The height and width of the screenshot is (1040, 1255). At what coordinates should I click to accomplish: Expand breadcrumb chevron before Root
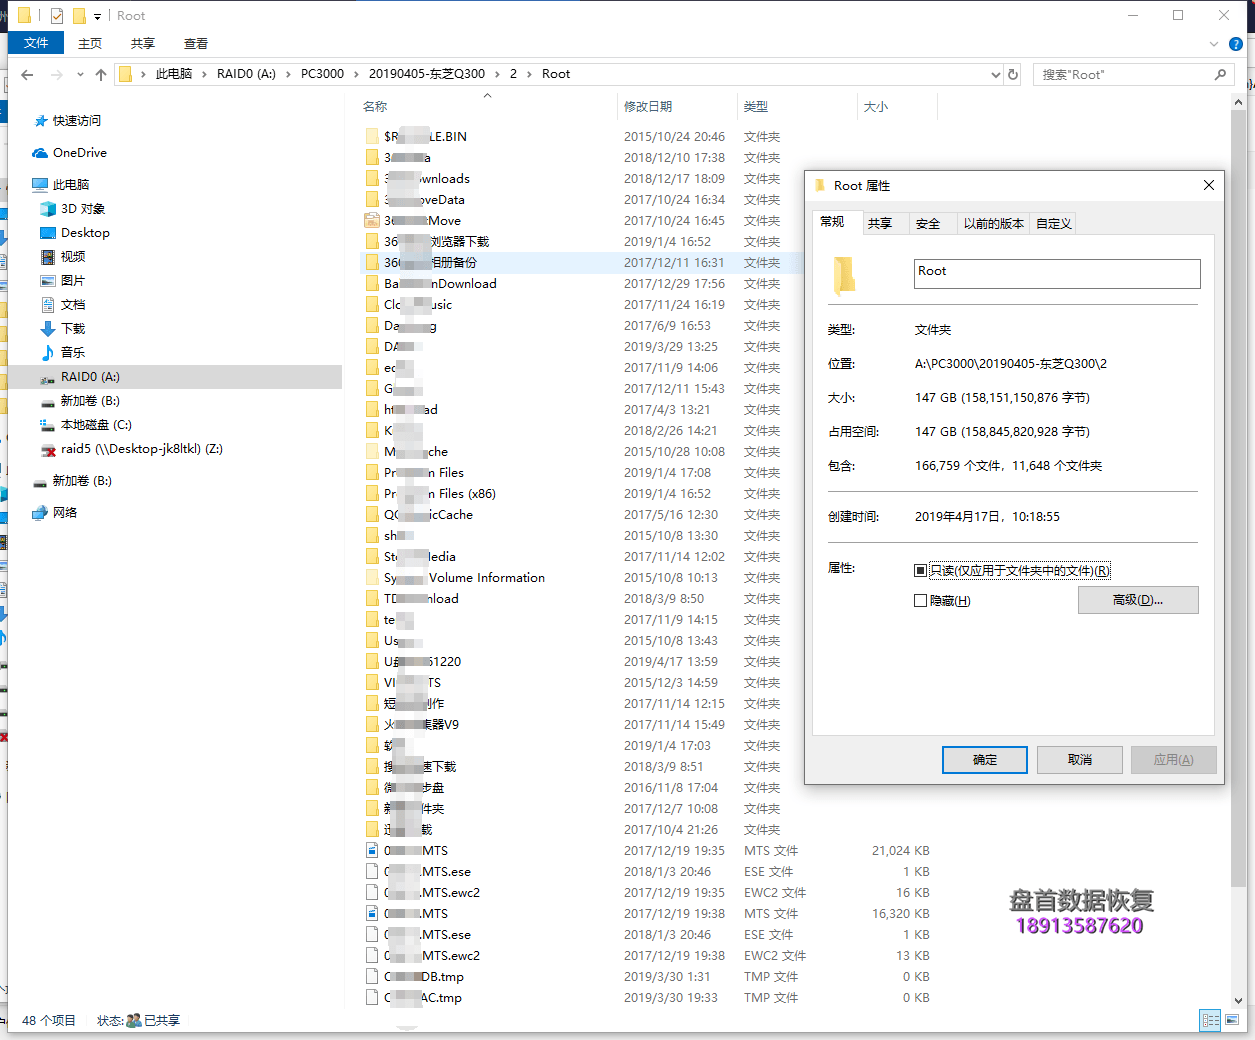click(x=530, y=74)
